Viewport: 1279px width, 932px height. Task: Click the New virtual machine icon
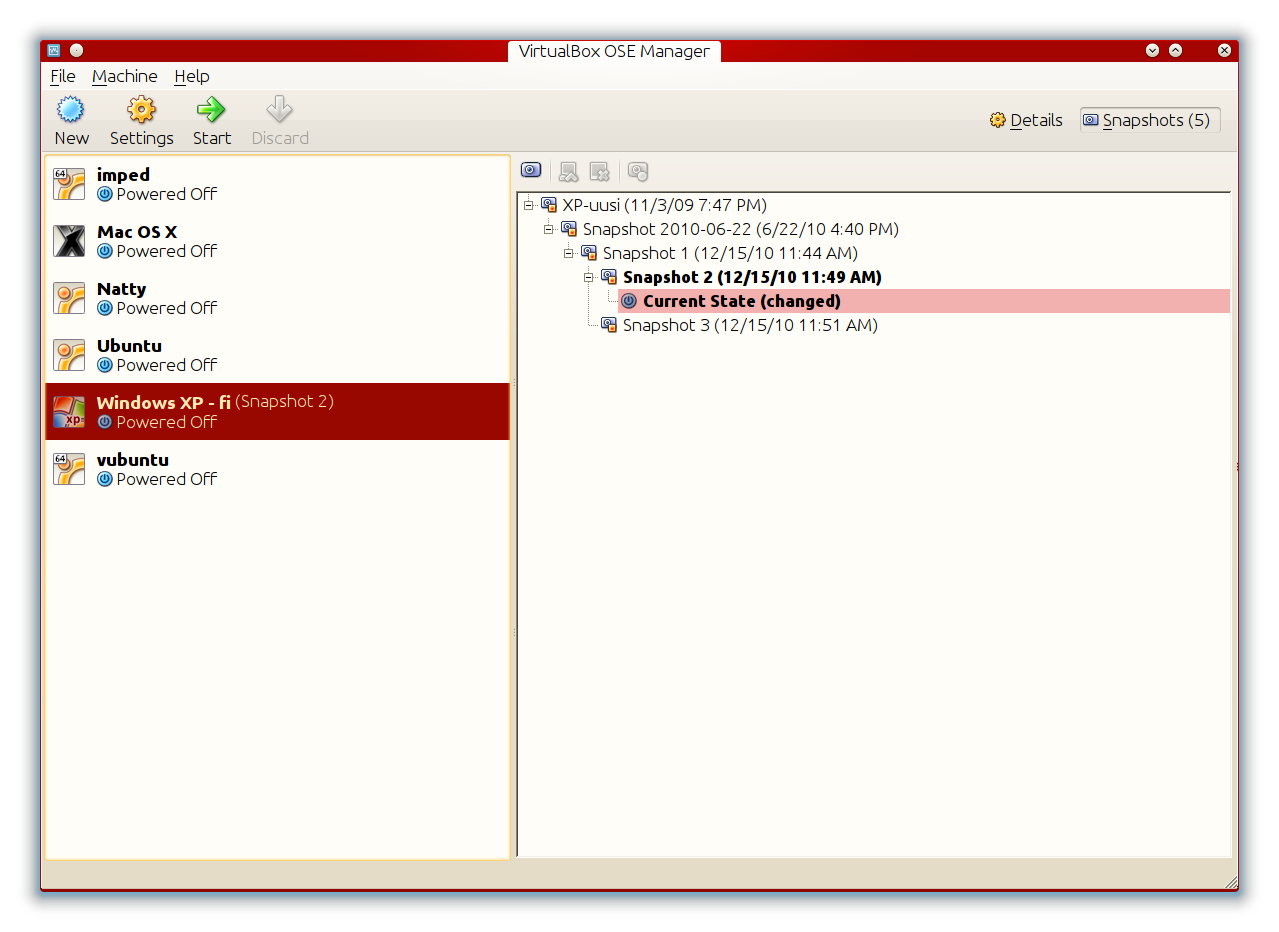[x=70, y=110]
